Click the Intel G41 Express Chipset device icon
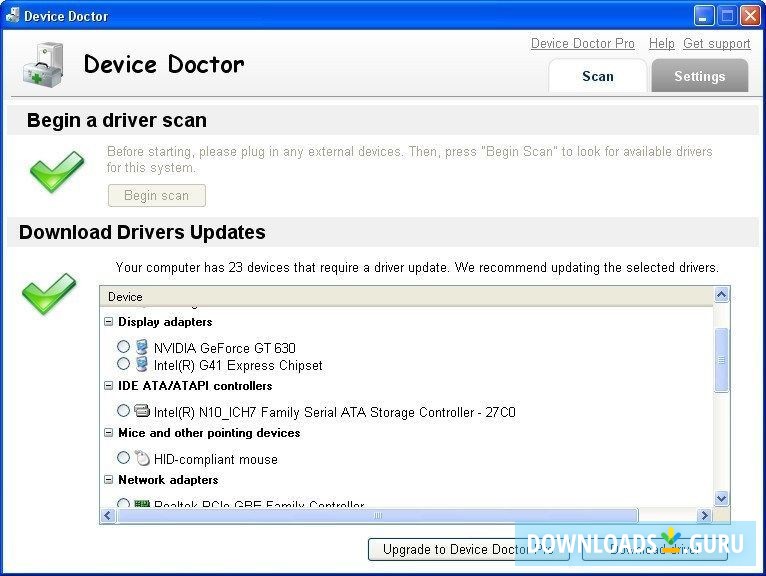This screenshot has height=576, width=766. point(142,364)
